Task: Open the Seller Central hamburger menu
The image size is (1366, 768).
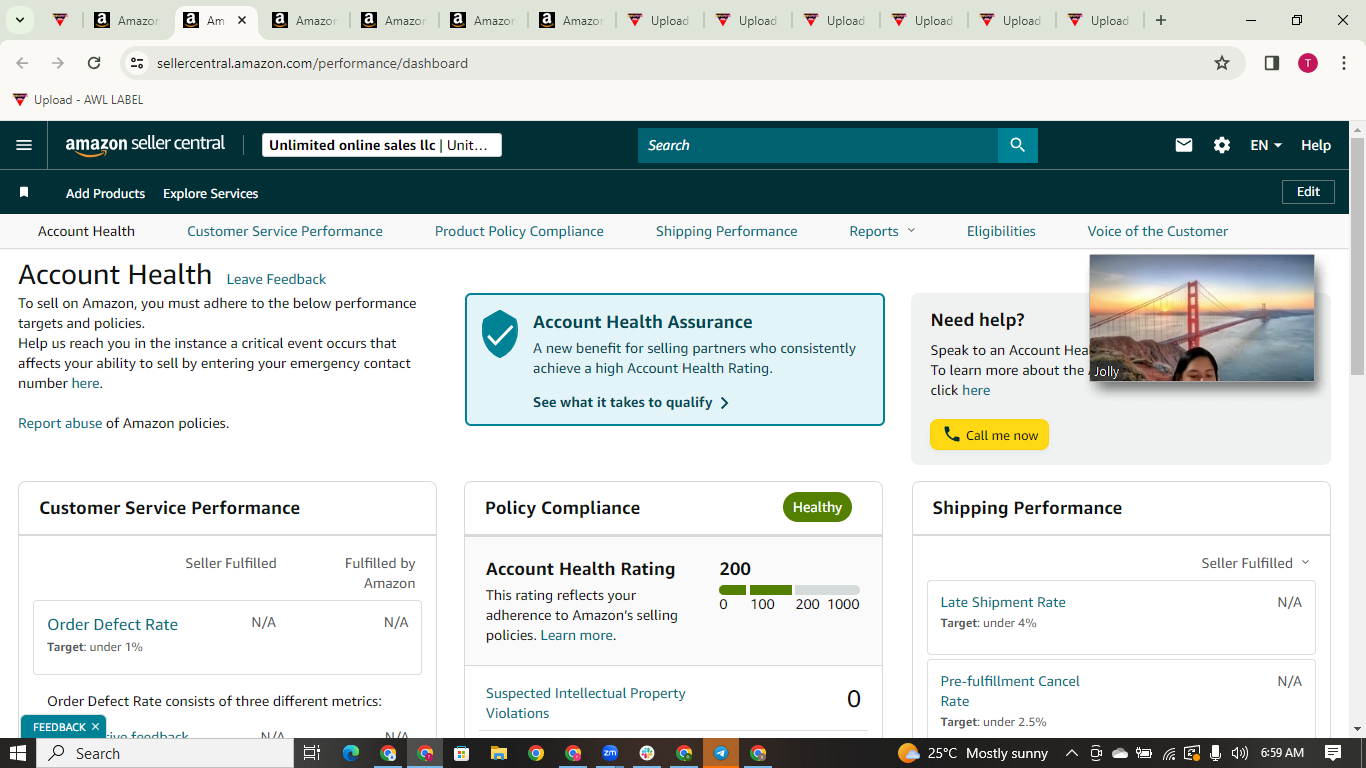Action: (24, 145)
